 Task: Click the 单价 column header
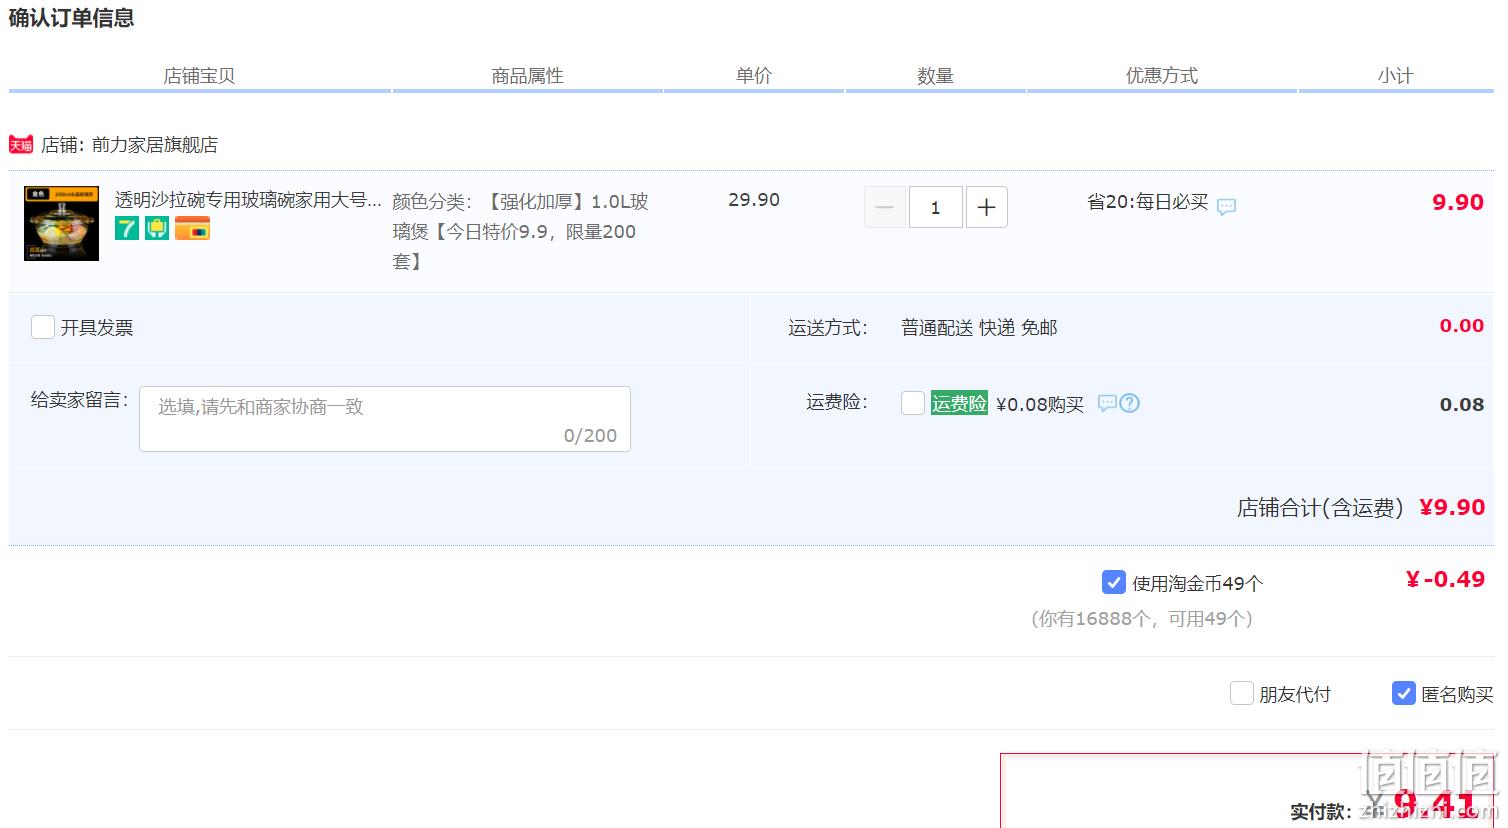(754, 76)
